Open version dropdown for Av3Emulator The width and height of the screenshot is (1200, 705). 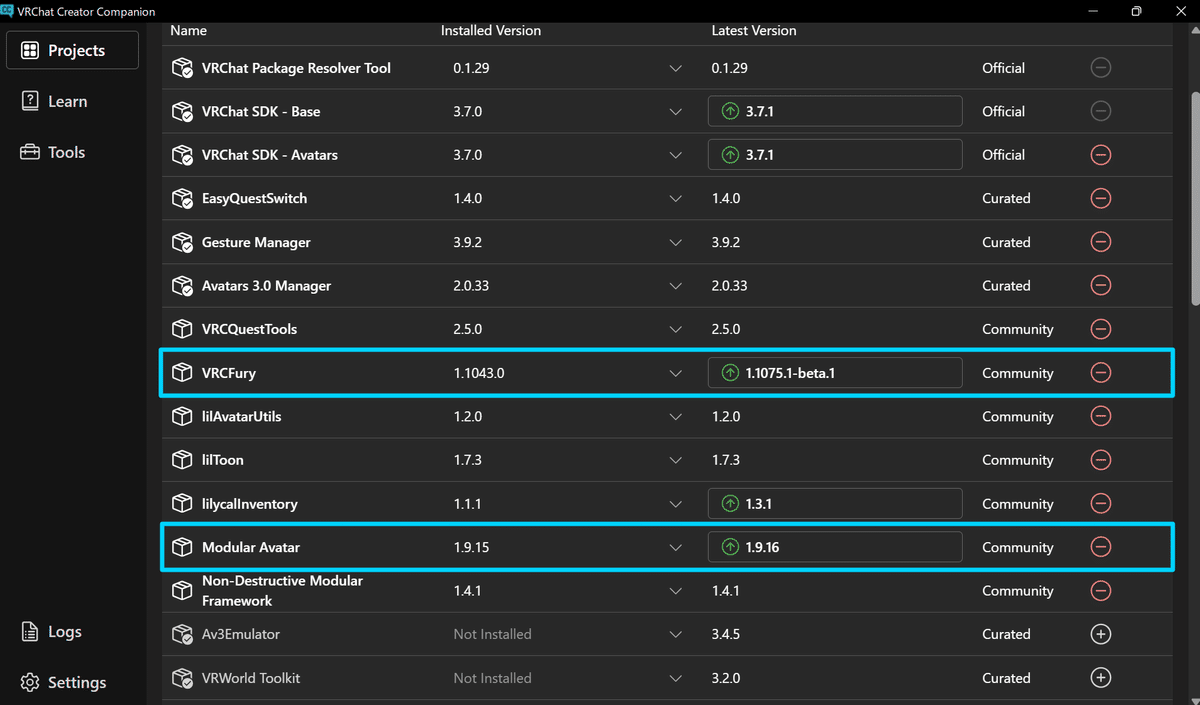pos(676,634)
